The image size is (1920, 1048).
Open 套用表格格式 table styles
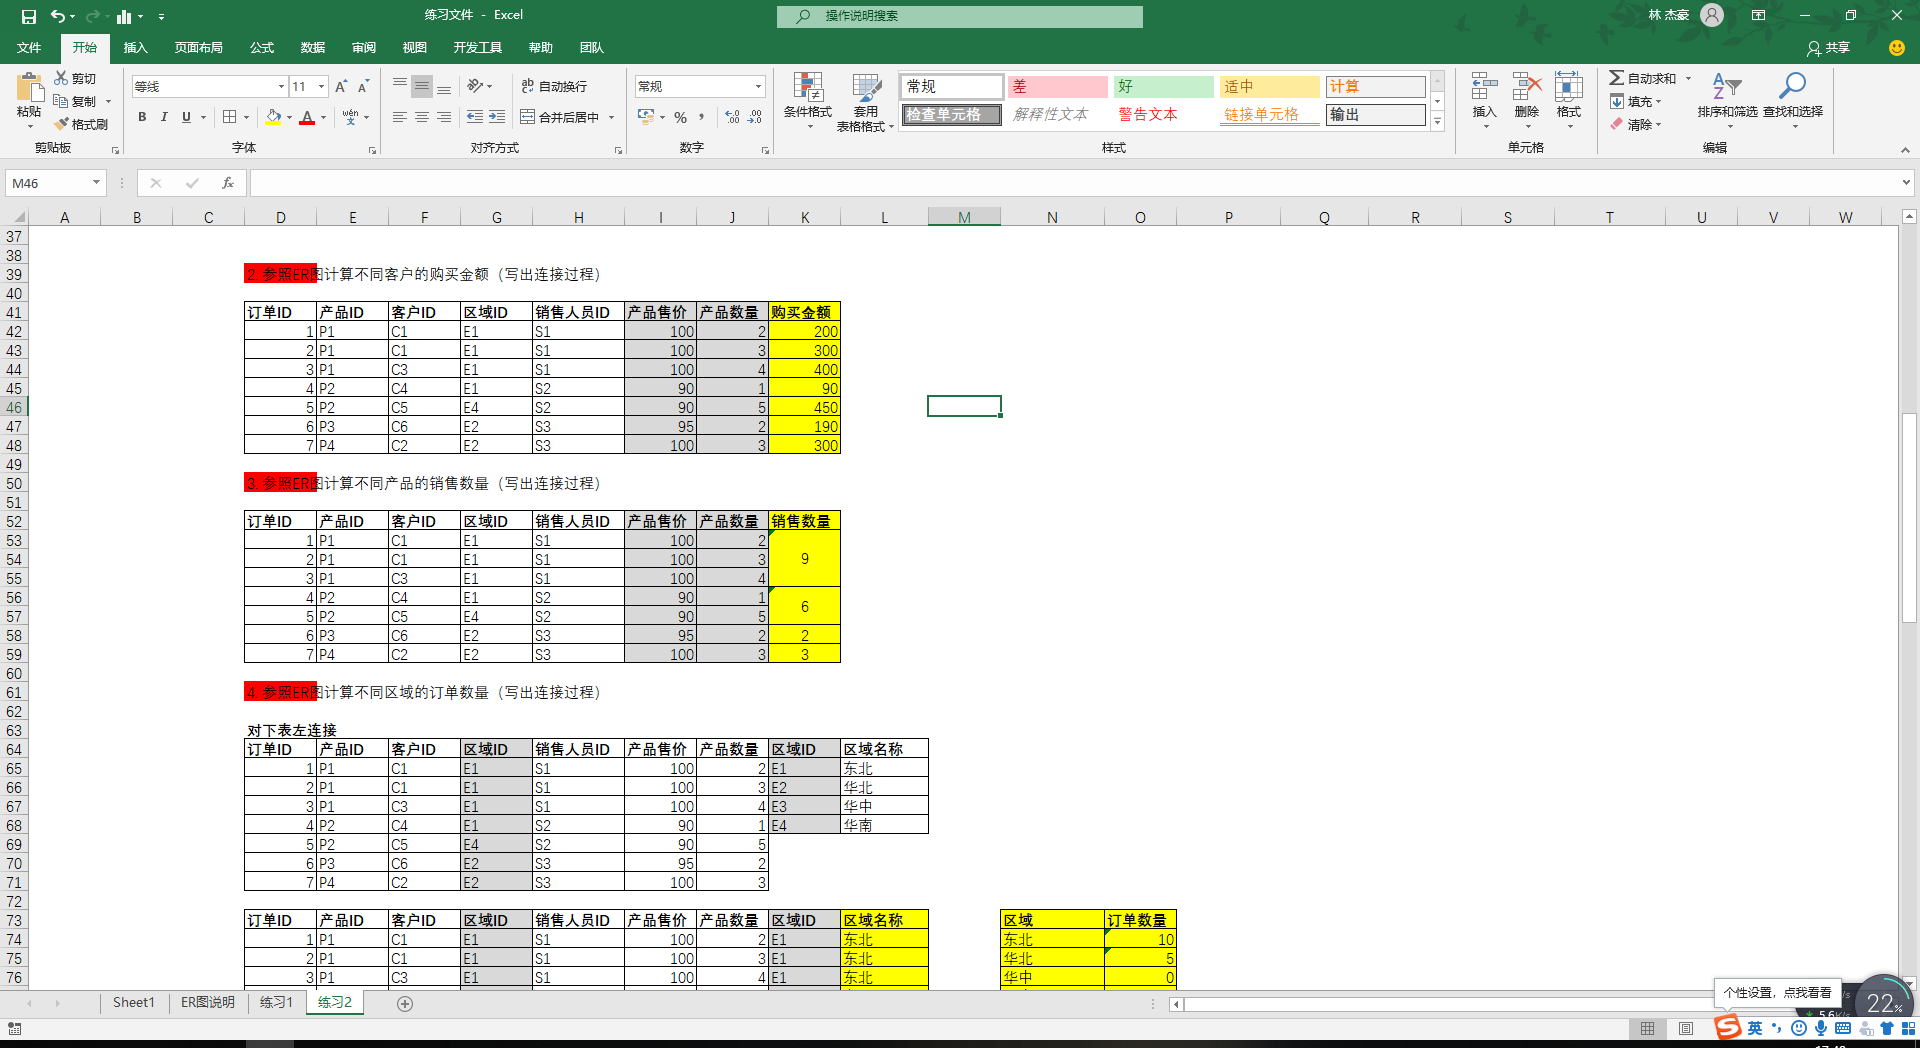pos(865,101)
